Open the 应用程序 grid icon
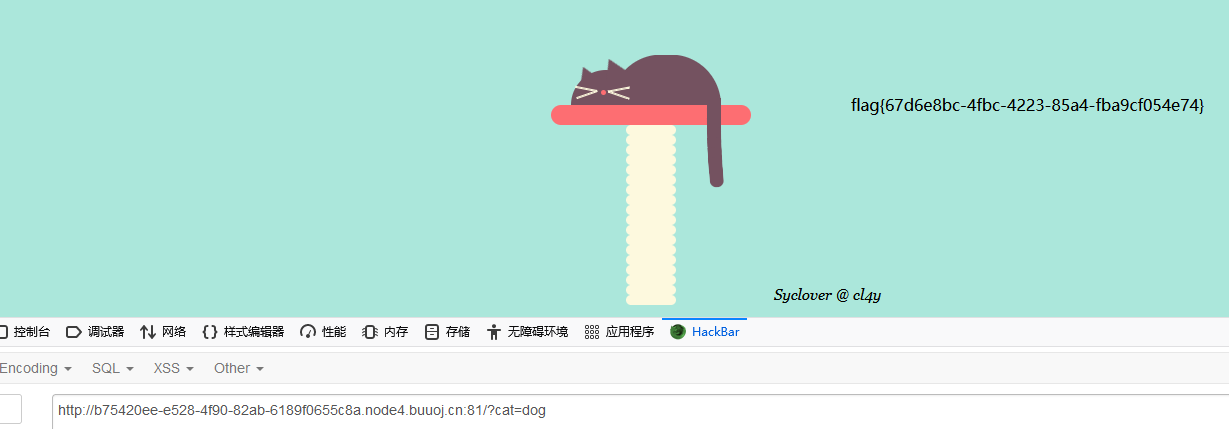The width and height of the screenshot is (1229, 429). [x=592, y=332]
